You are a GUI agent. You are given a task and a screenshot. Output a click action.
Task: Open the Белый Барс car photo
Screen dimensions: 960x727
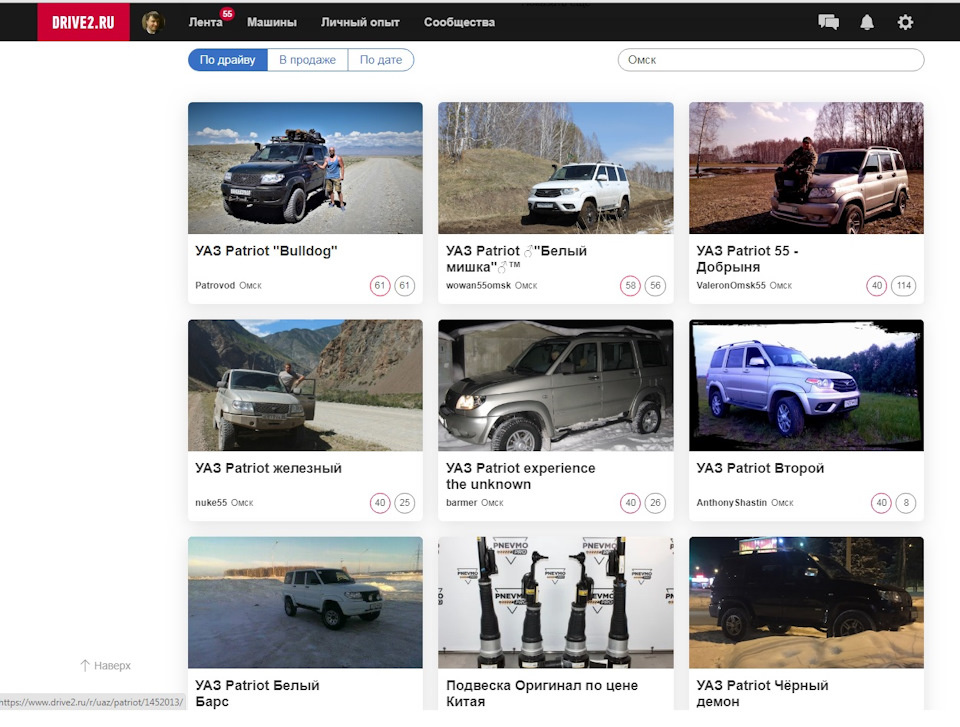tap(305, 603)
